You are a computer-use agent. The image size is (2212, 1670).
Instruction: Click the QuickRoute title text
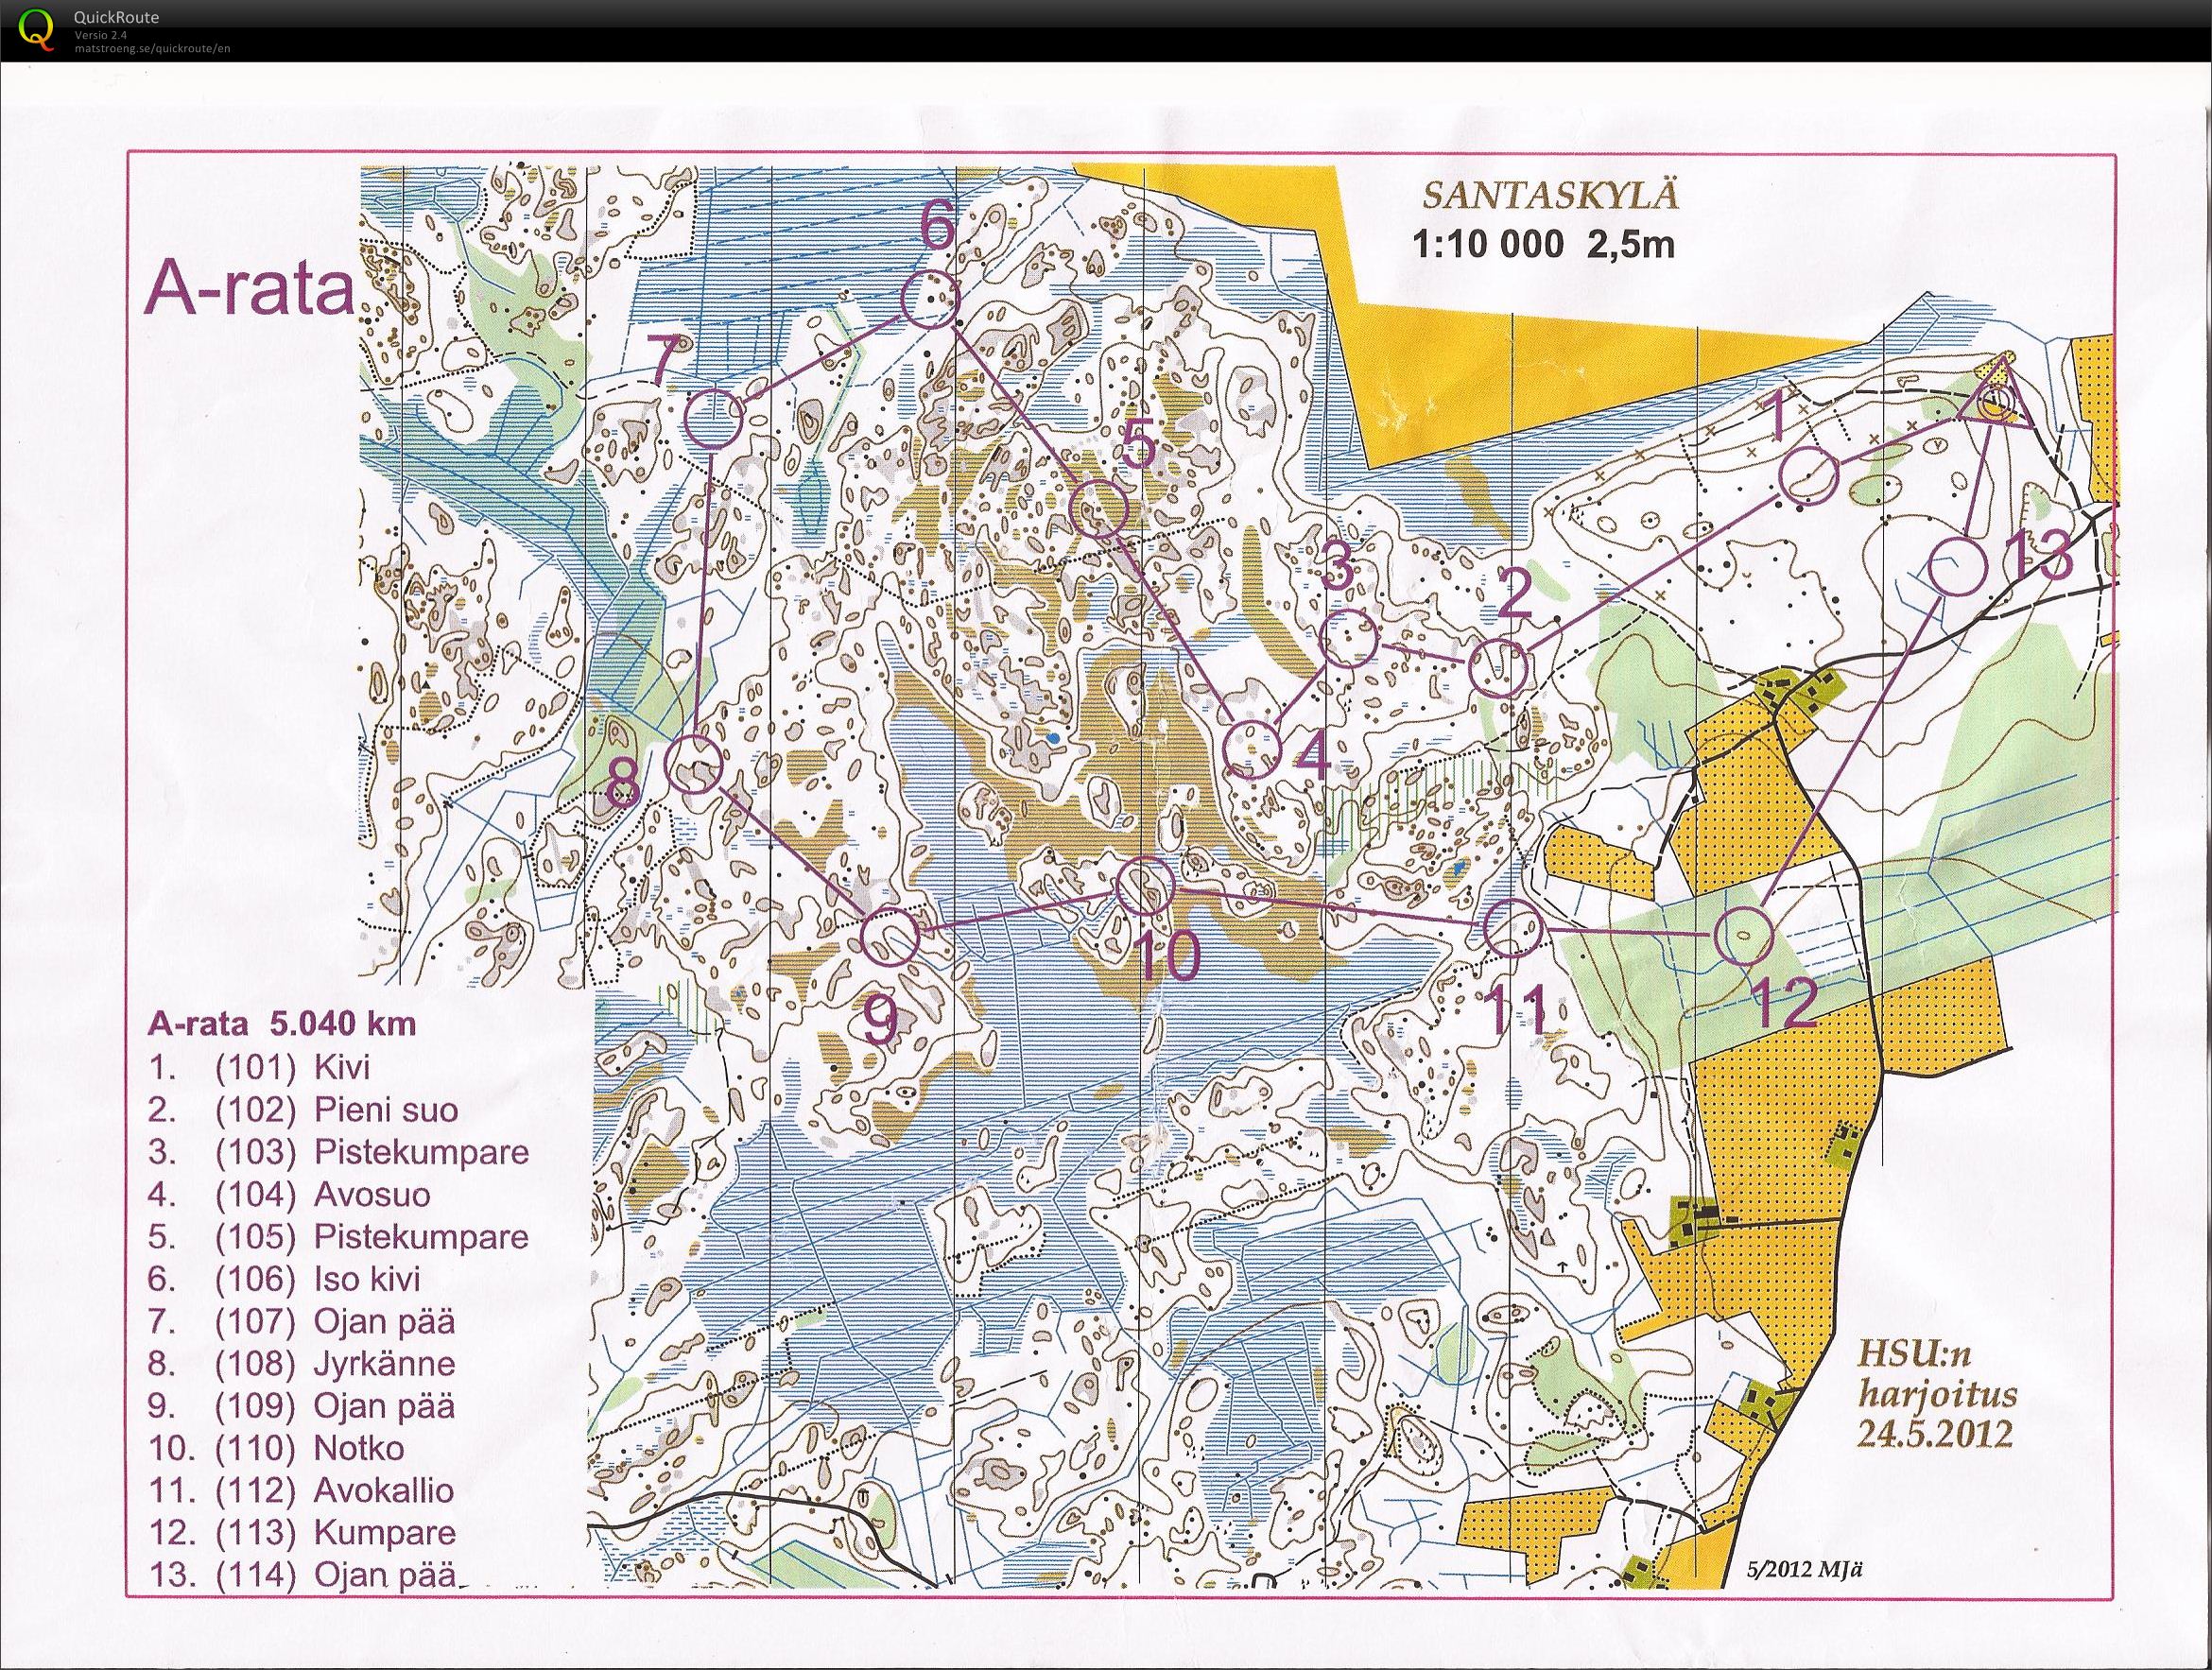click(116, 17)
